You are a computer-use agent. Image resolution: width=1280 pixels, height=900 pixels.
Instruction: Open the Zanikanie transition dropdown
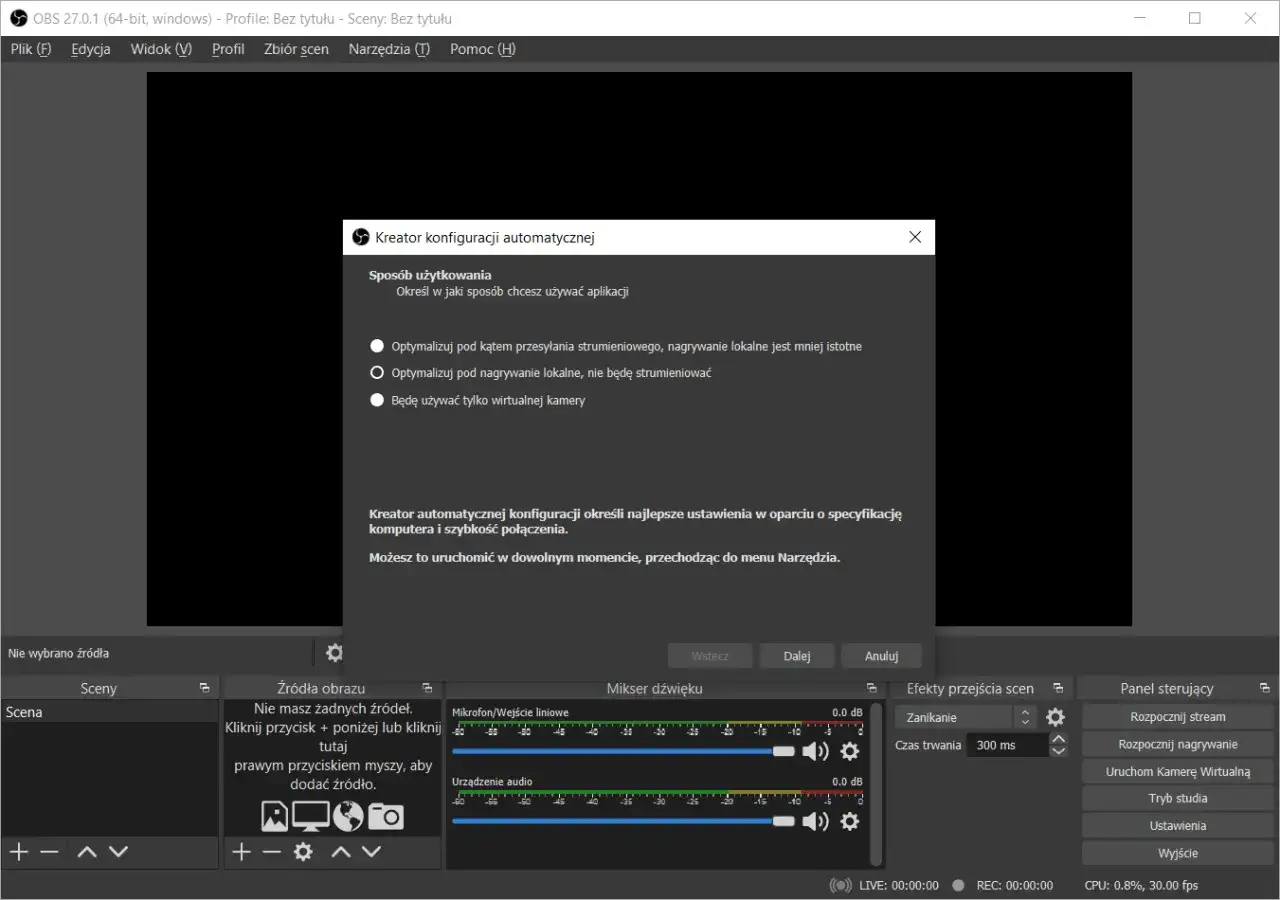[965, 717]
